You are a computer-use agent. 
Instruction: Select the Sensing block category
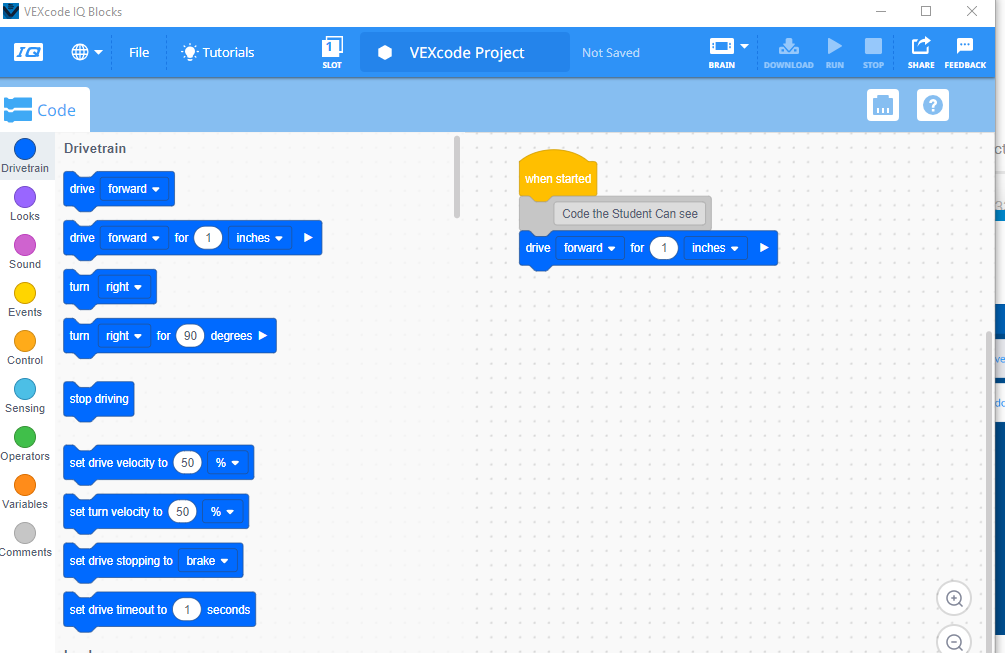click(x=25, y=389)
